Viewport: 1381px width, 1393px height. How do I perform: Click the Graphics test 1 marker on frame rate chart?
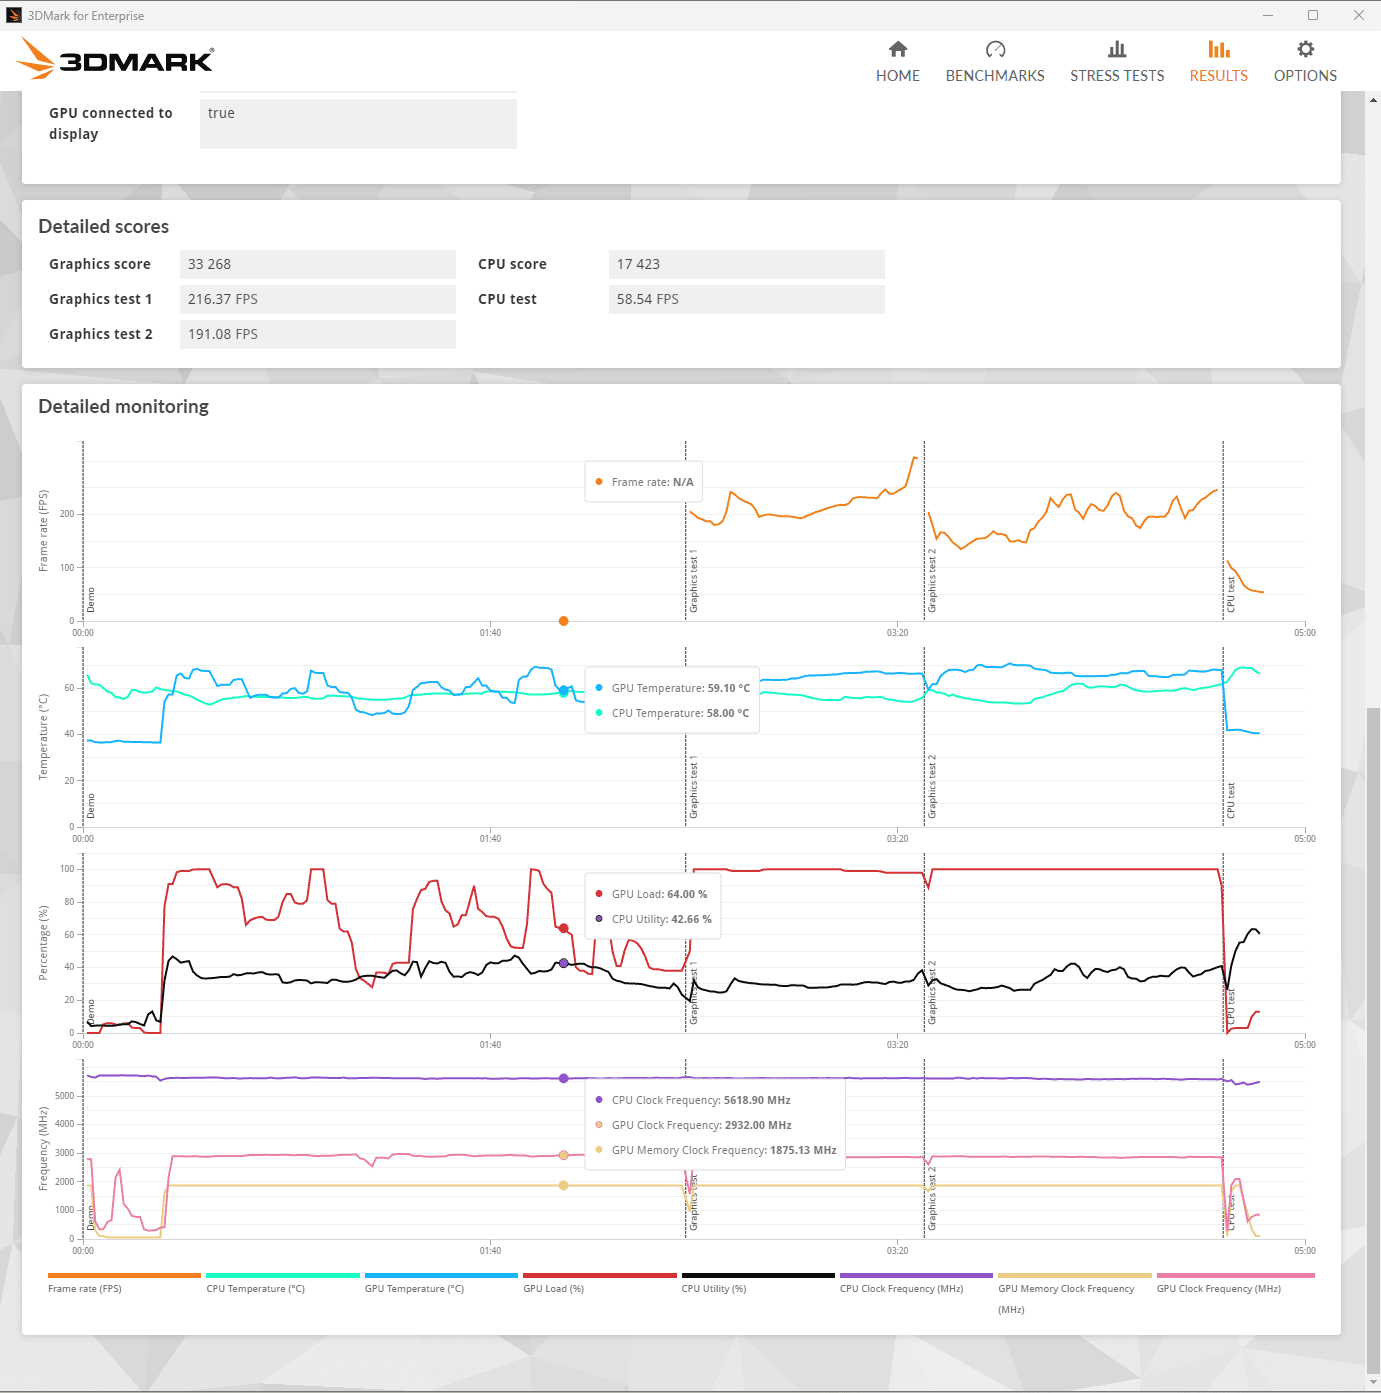pos(694,582)
